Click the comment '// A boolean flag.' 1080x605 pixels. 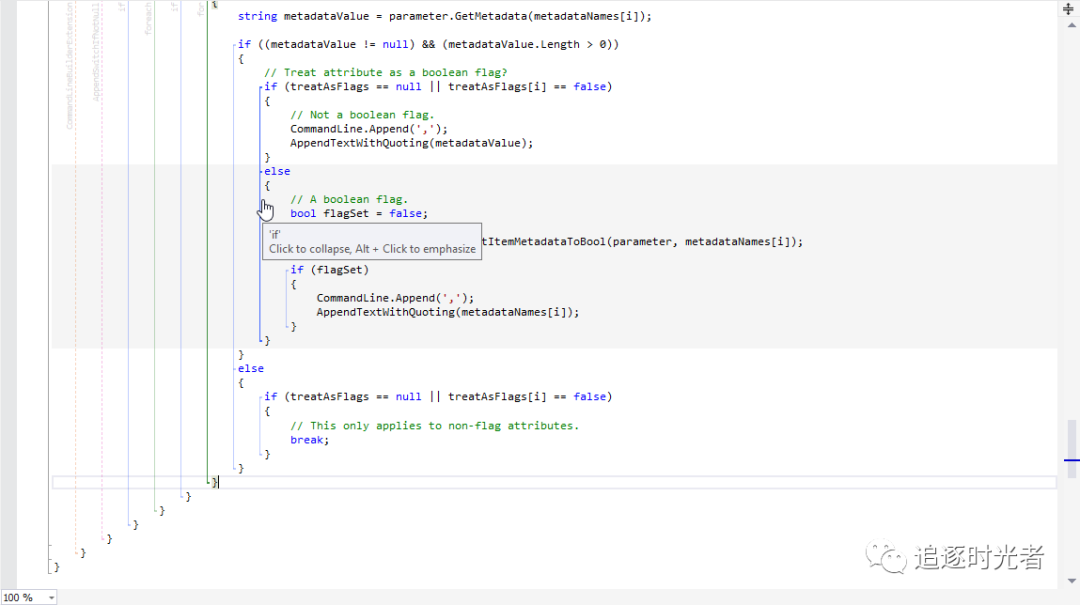[x=349, y=199]
